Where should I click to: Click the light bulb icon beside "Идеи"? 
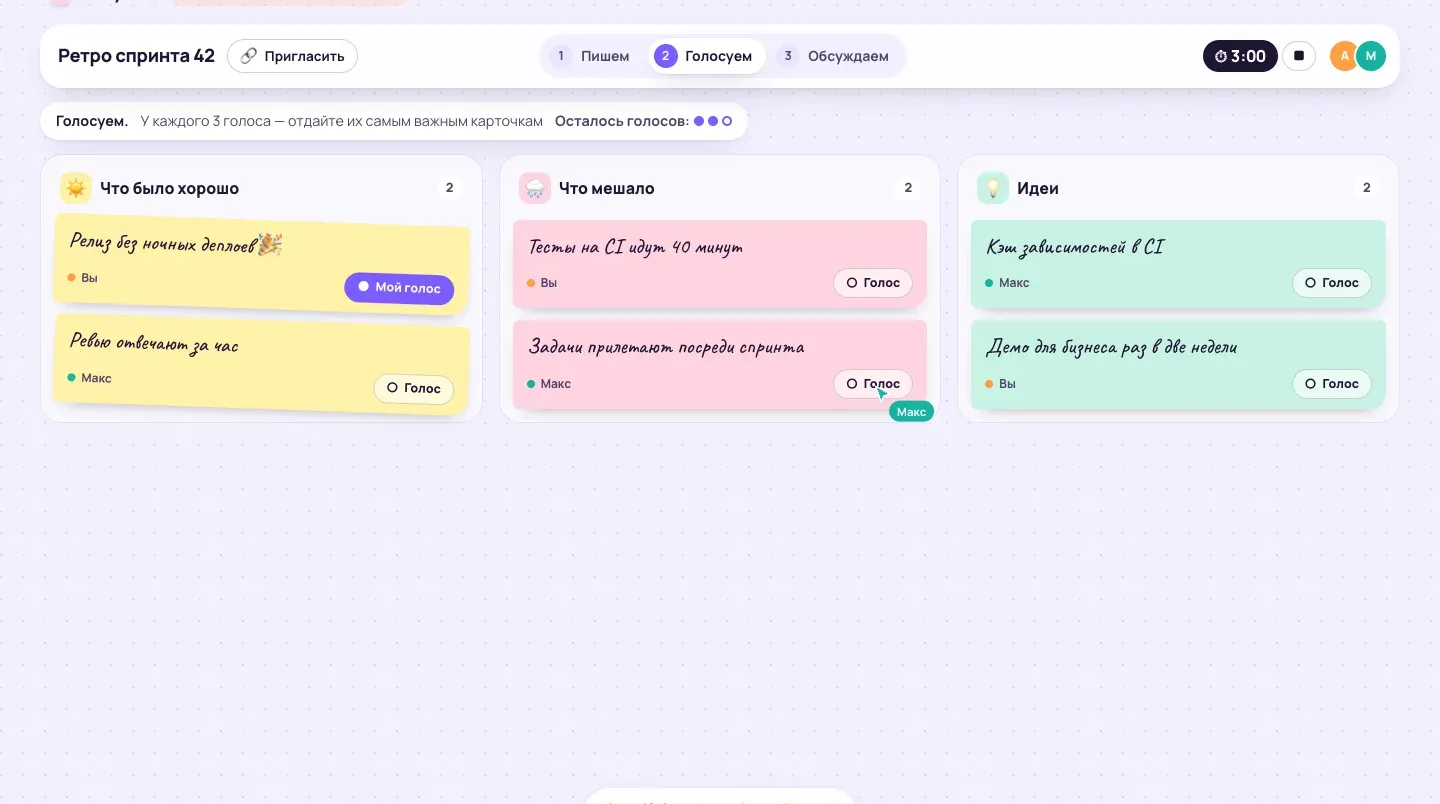coord(993,188)
